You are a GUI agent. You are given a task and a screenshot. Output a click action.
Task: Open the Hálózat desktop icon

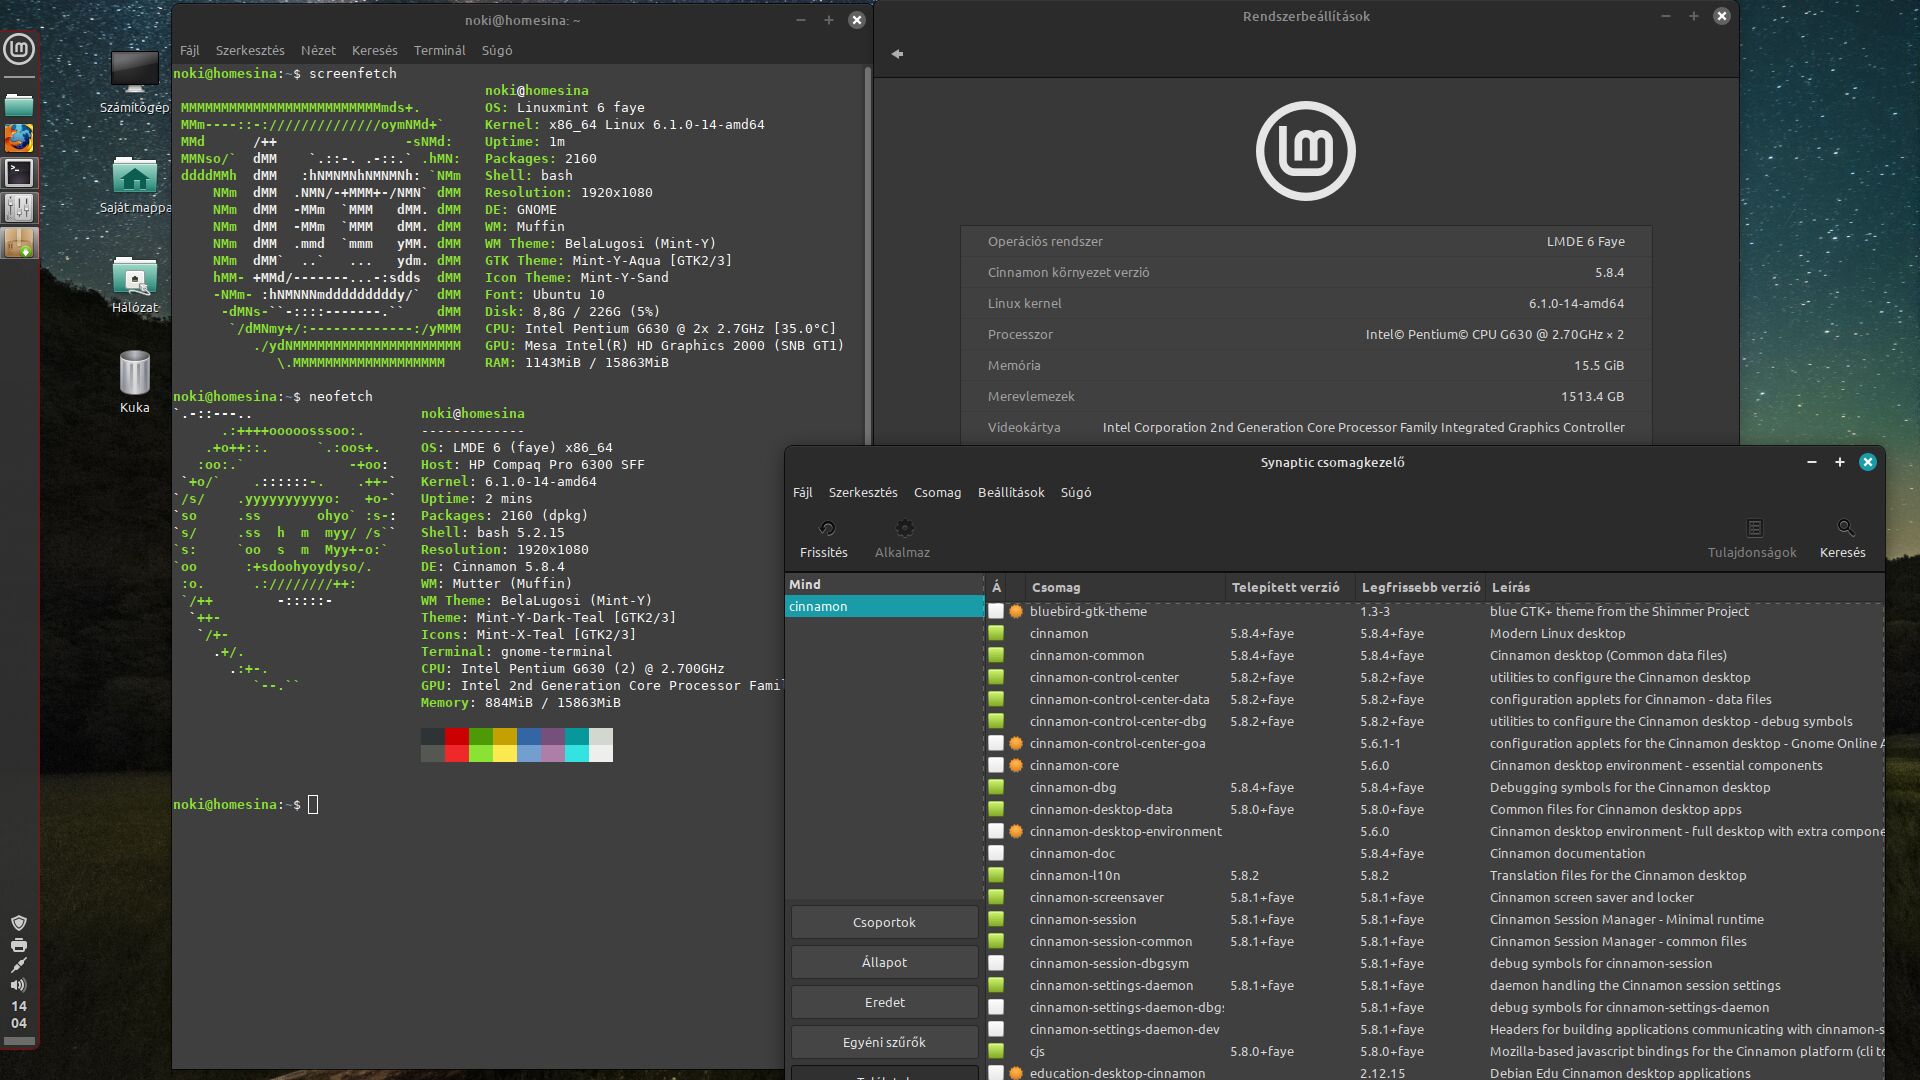tap(134, 284)
